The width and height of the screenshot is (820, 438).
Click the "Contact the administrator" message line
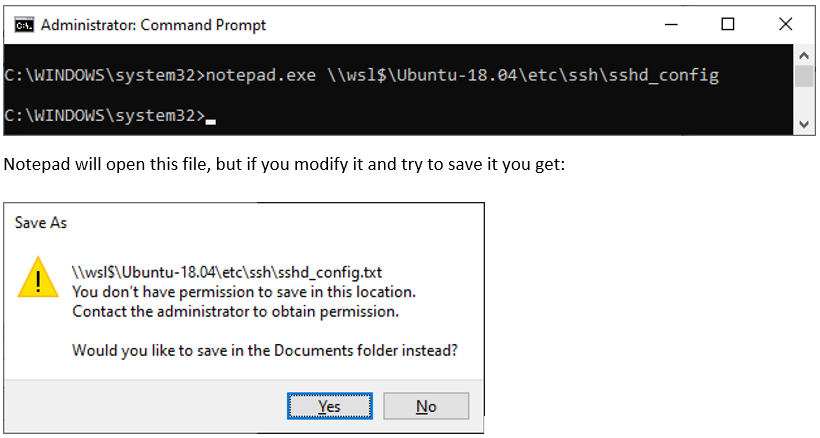tap(235, 312)
